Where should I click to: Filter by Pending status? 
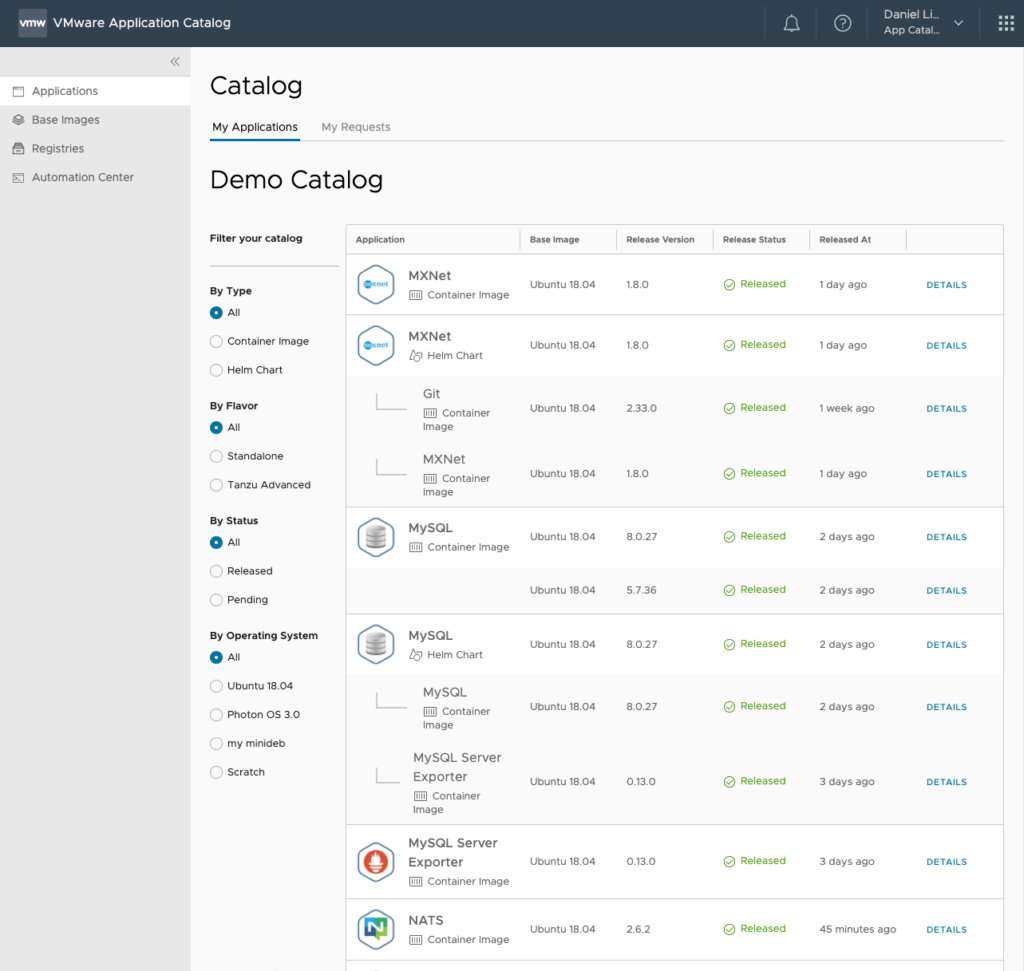coord(217,600)
